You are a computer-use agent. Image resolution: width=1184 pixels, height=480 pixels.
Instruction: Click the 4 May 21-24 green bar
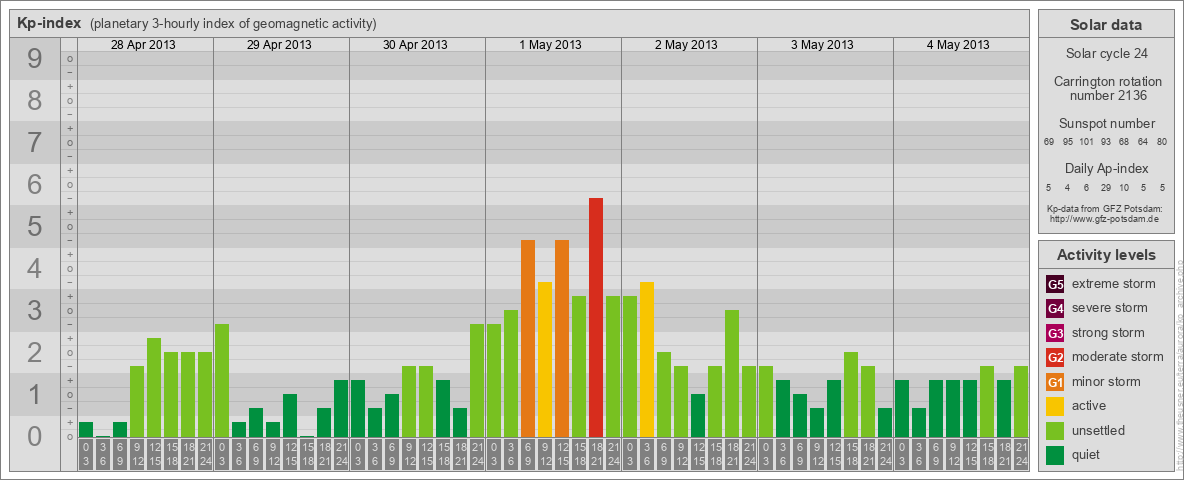coord(1021,402)
